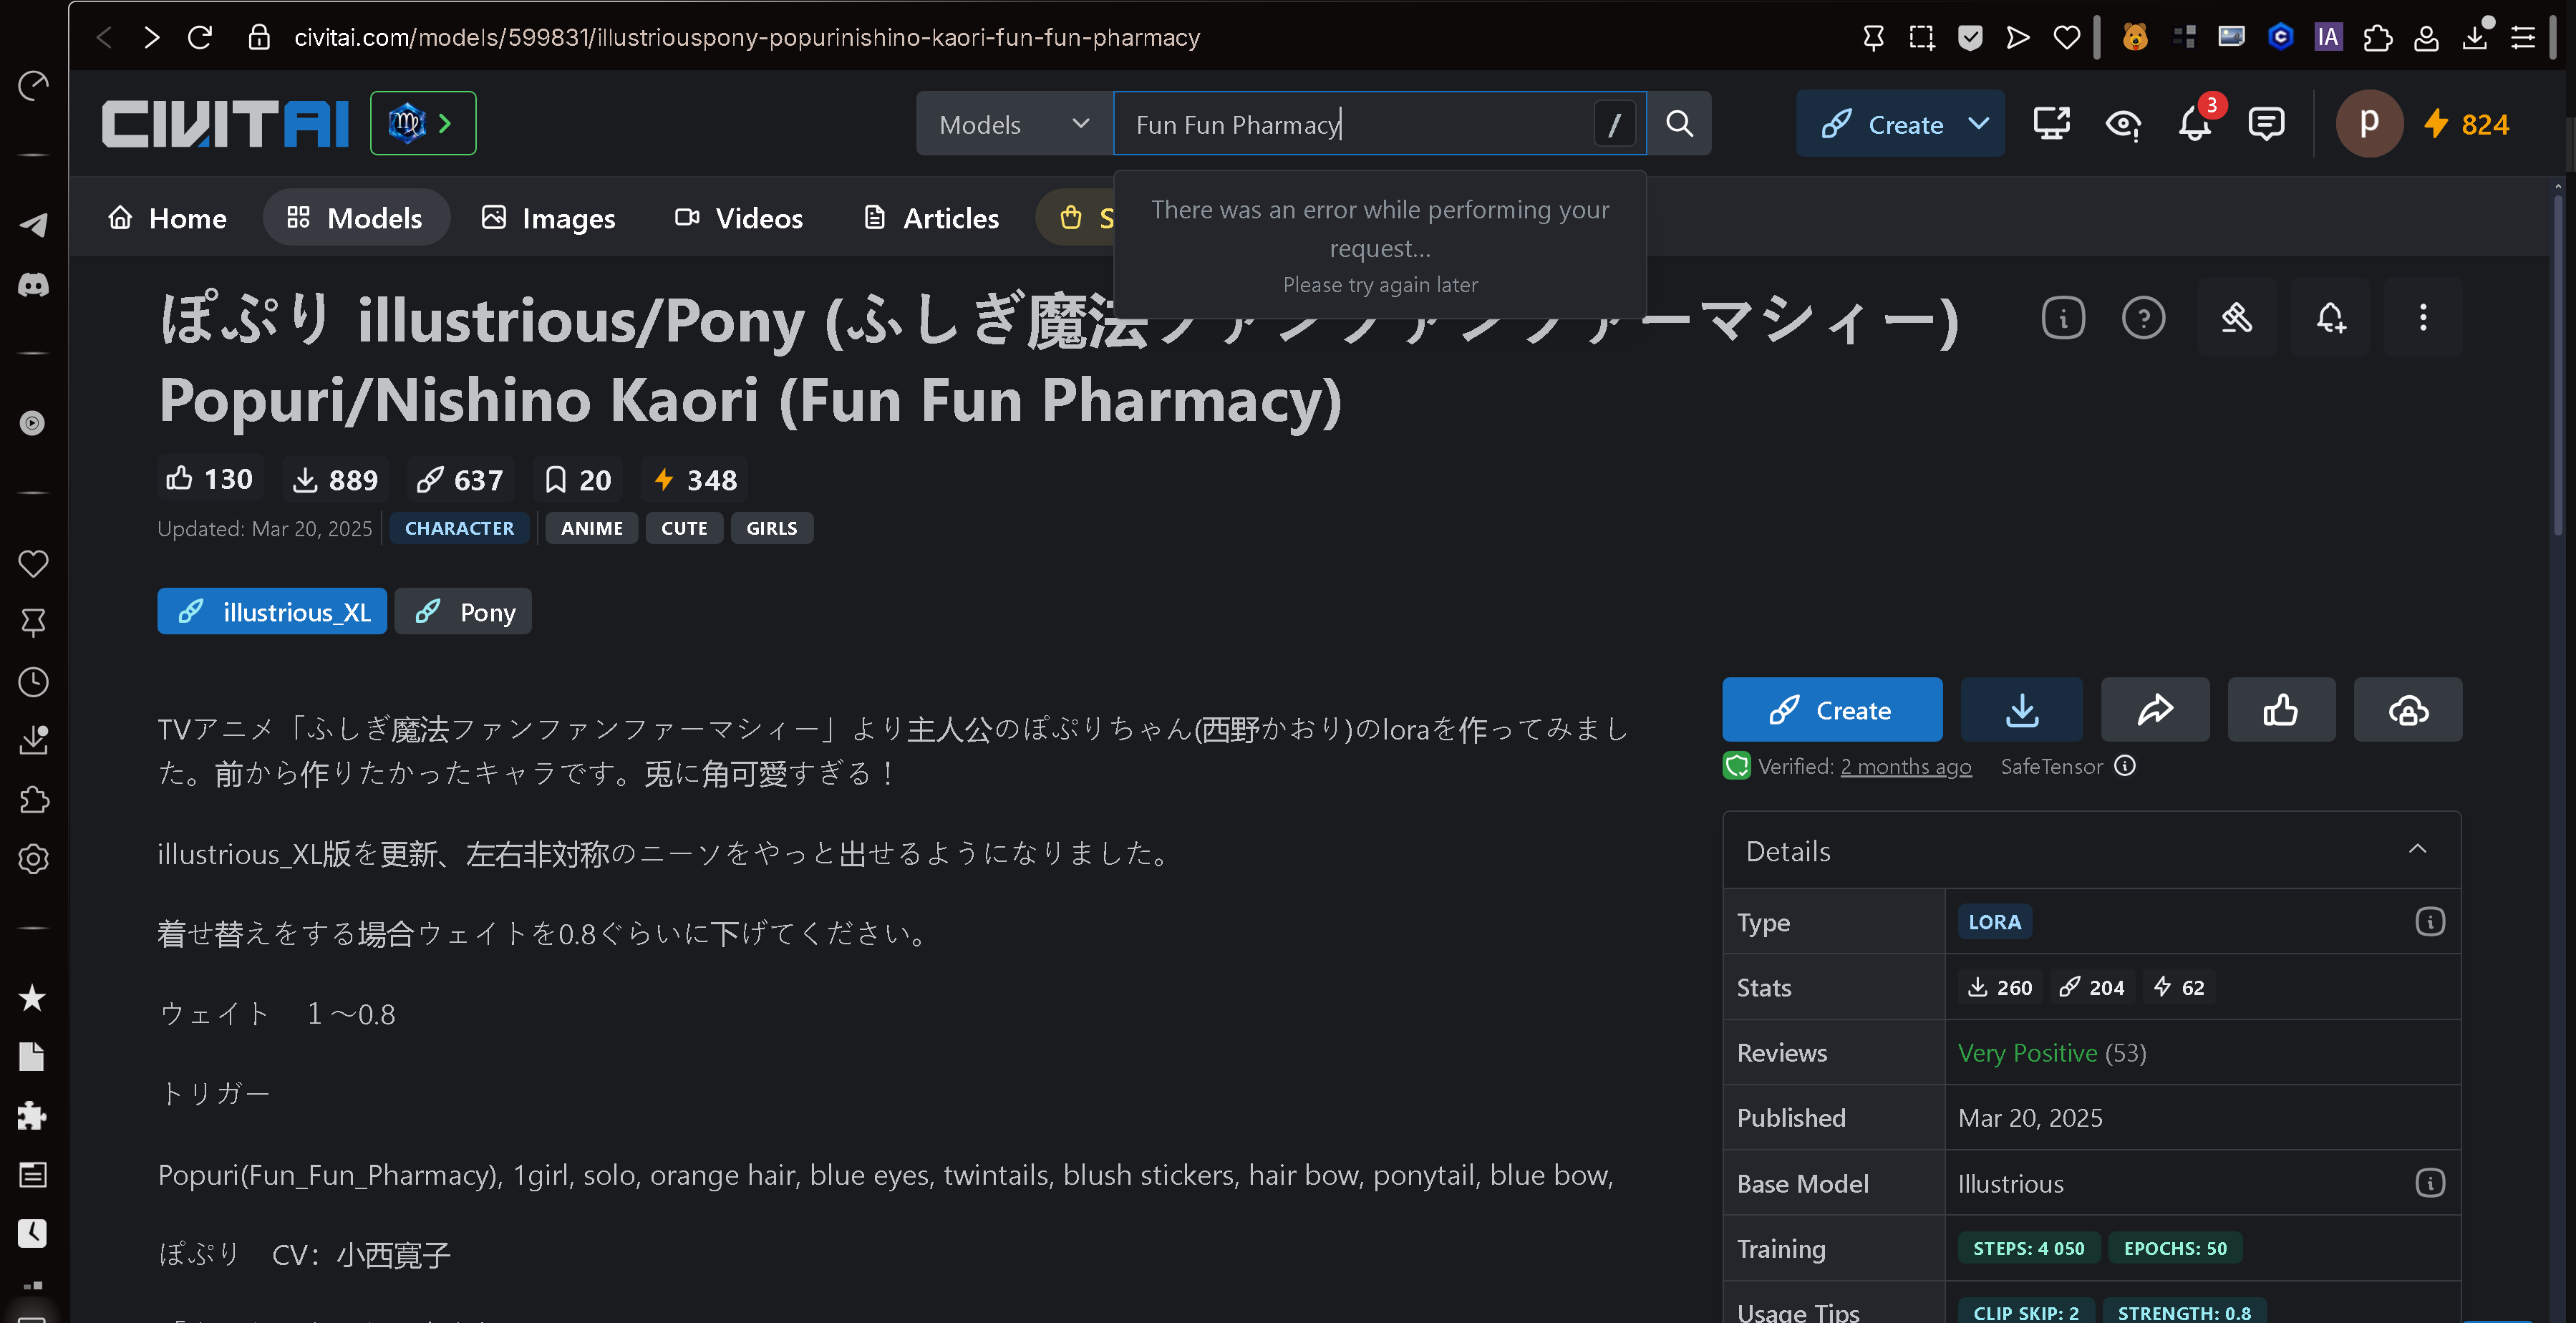2576x1323 pixels.
Task: Download the model file
Action: tap(2021, 710)
